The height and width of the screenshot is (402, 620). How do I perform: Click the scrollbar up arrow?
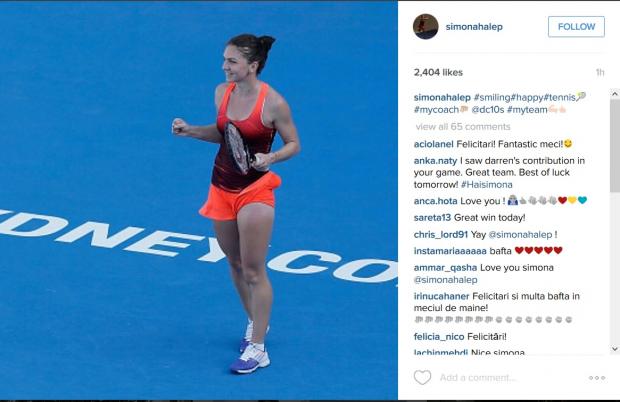coord(615,94)
